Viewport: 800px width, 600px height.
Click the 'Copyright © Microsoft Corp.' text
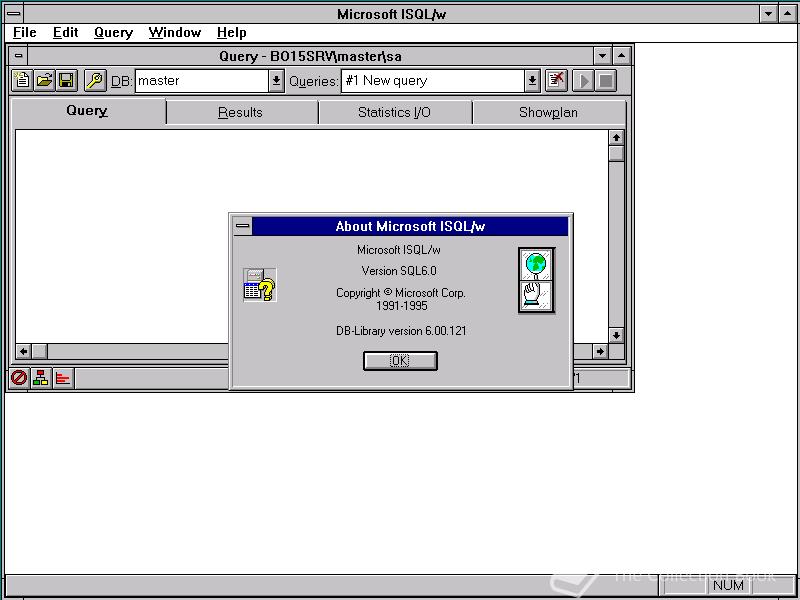(401, 293)
